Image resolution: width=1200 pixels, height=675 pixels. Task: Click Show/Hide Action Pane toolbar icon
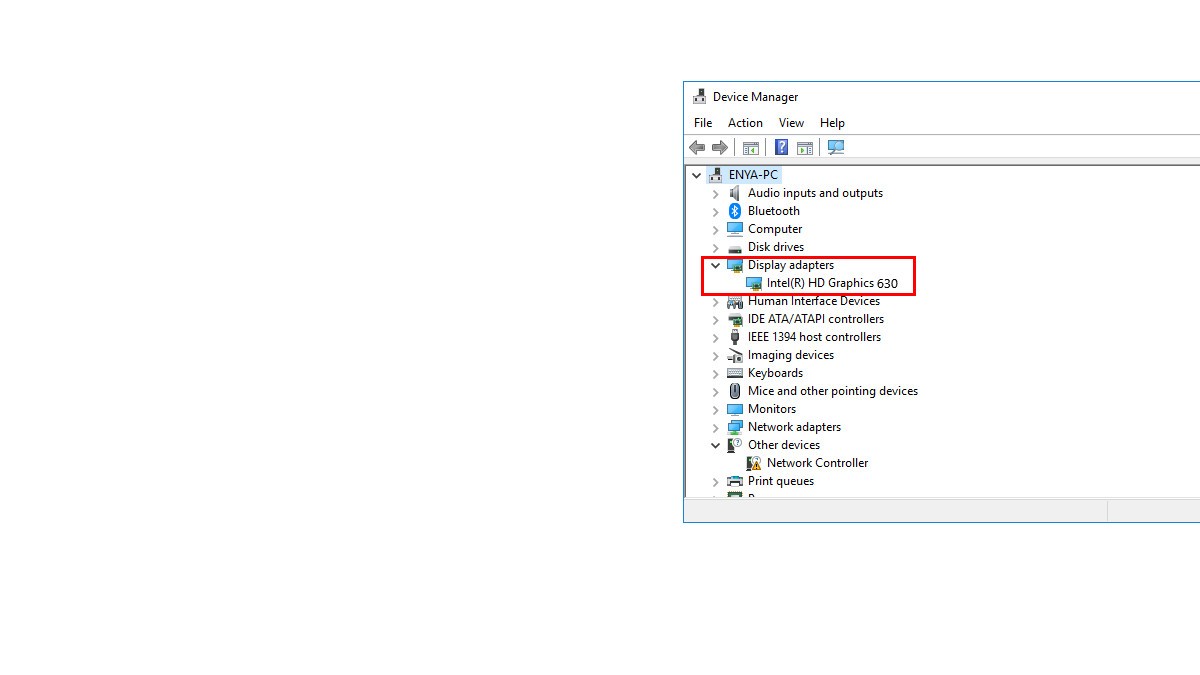point(804,148)
